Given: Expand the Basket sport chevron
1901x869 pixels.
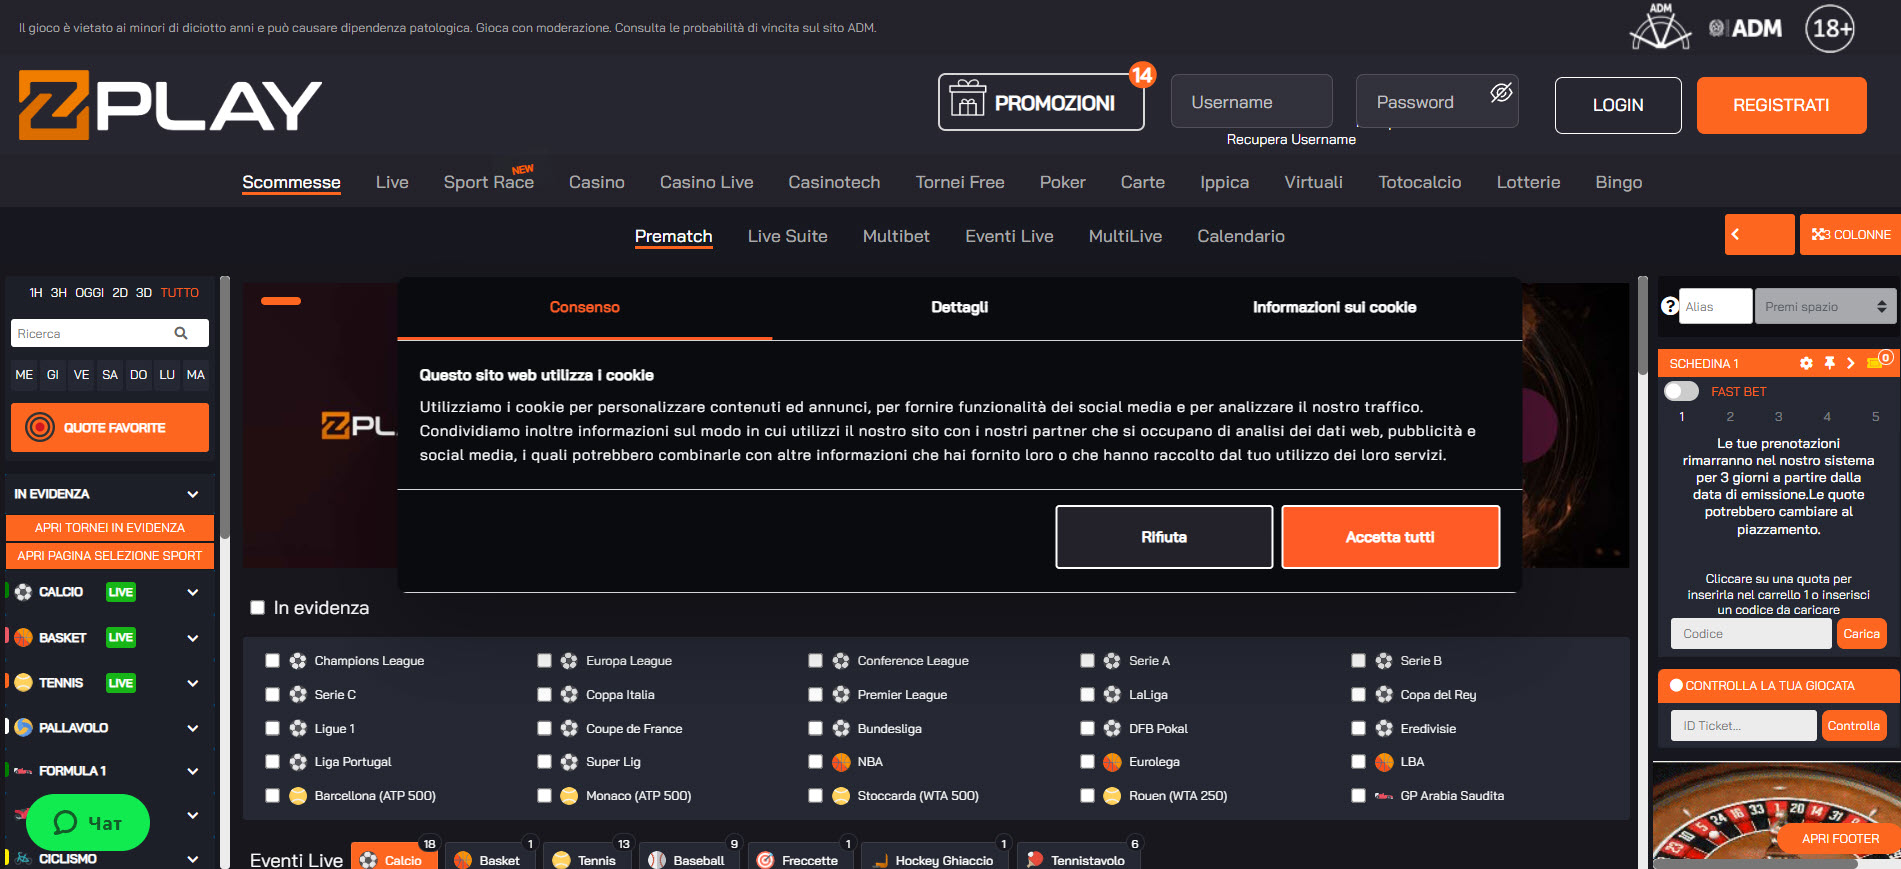Looking at the screenshot, I should pos(193,638).
